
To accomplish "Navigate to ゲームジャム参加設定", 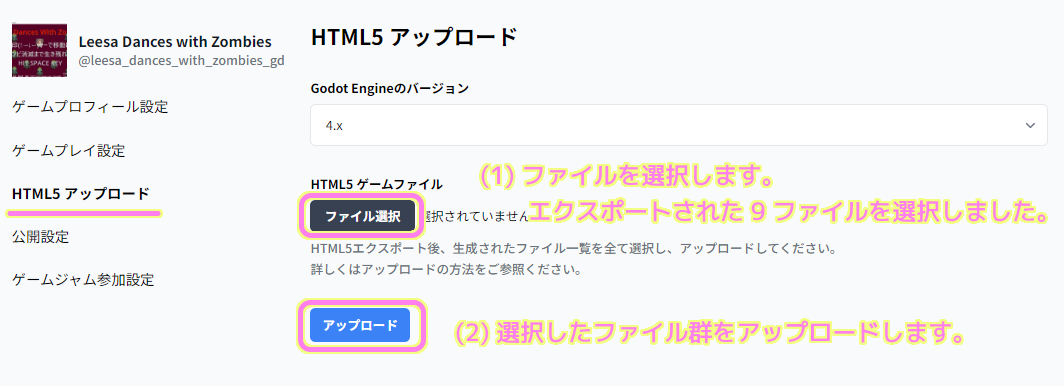I will 83,279.
